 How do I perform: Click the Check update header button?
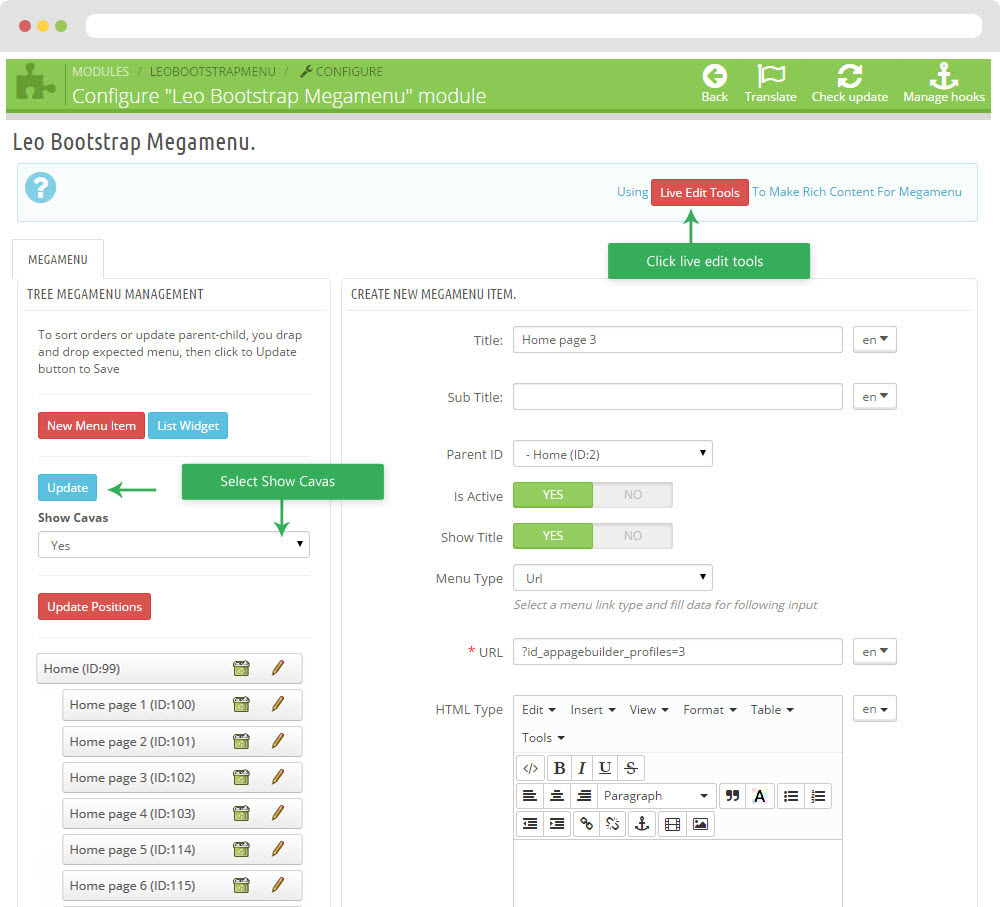coord(849,84)
